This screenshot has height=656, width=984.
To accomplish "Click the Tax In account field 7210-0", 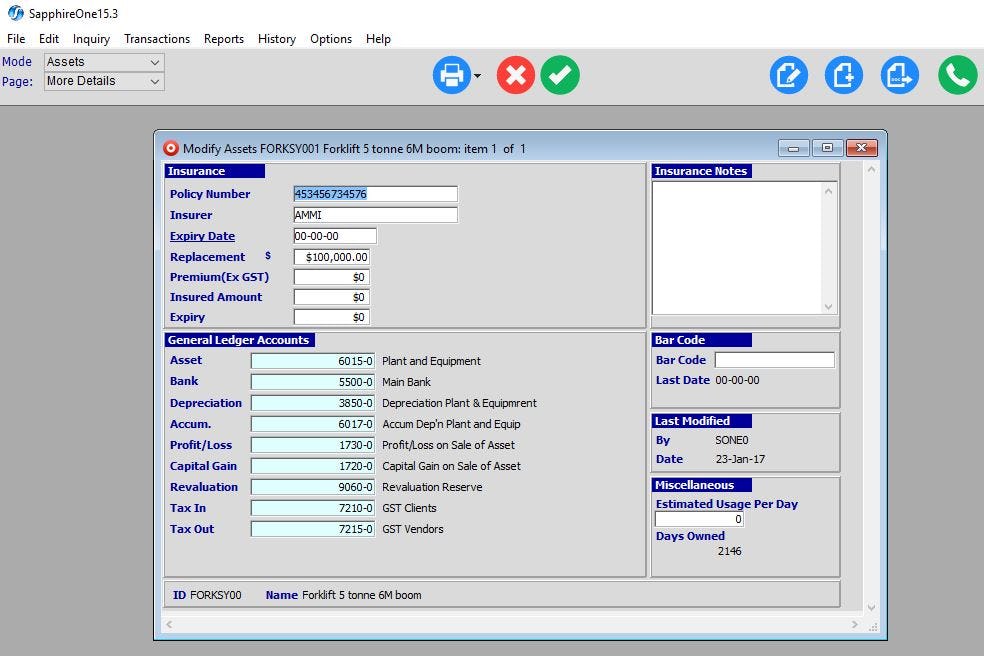I will click(313, 508).
